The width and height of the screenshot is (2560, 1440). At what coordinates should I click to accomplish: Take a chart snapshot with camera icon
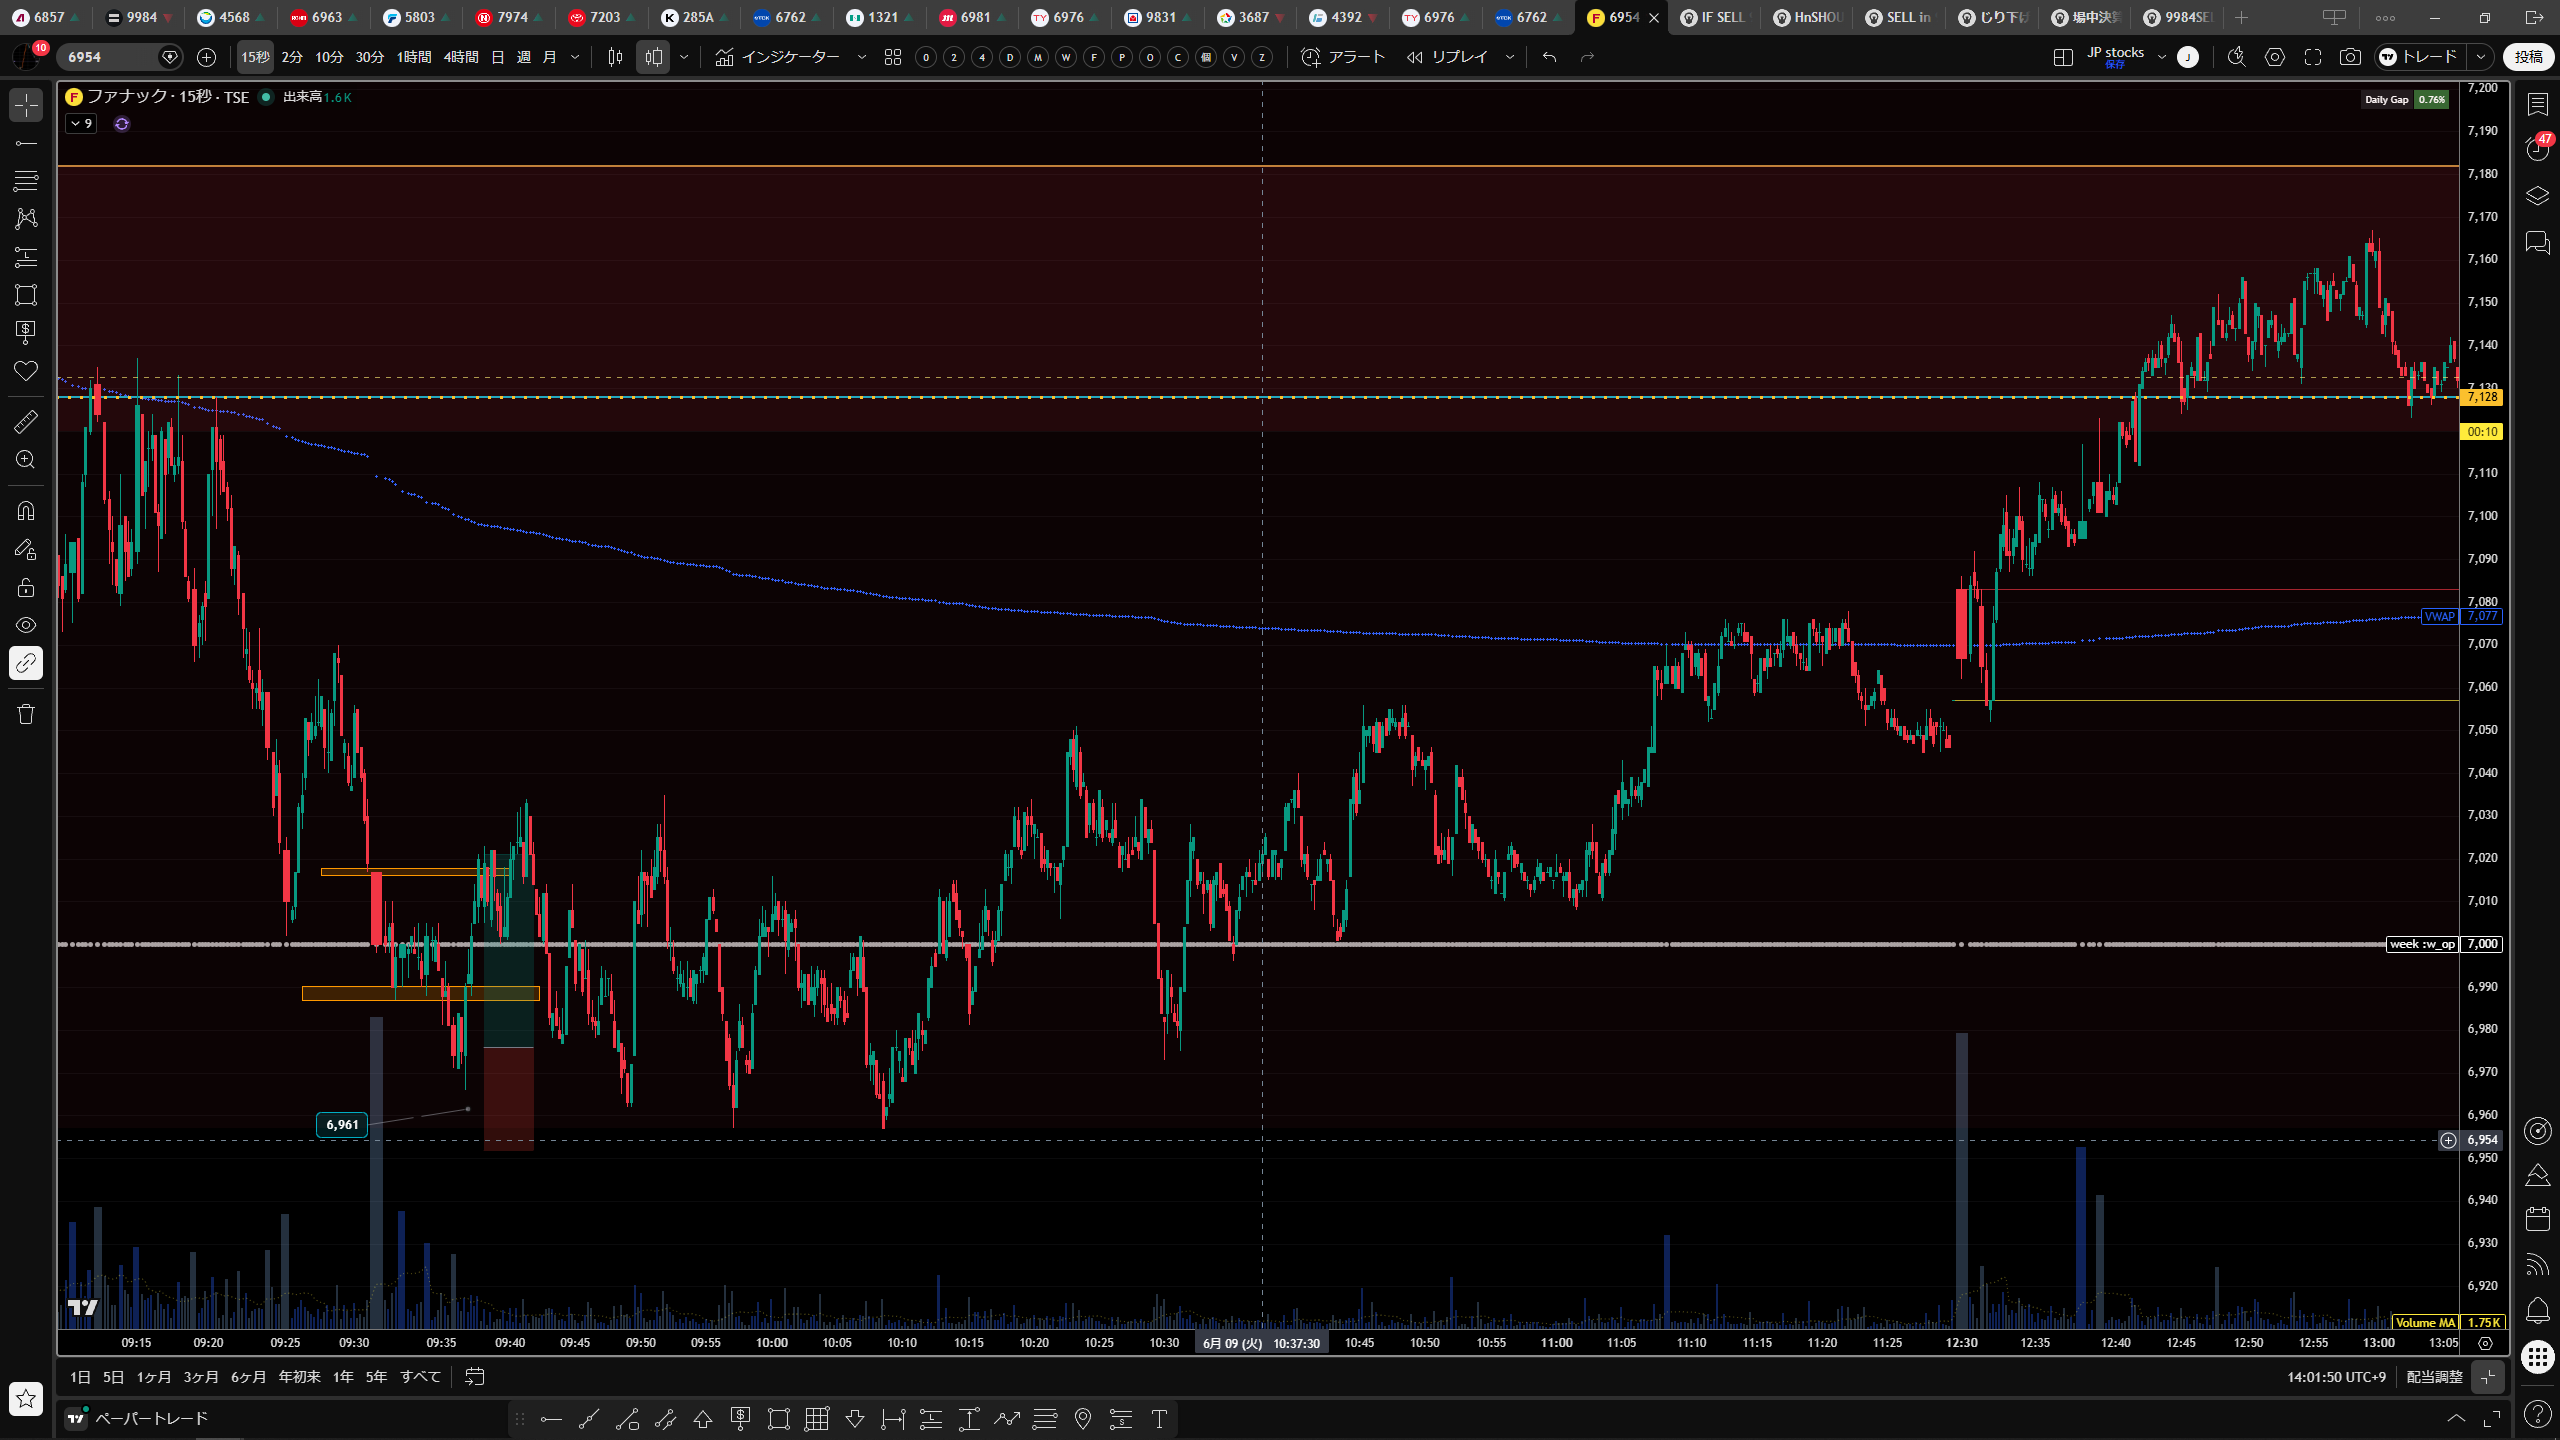[2350, 58]
